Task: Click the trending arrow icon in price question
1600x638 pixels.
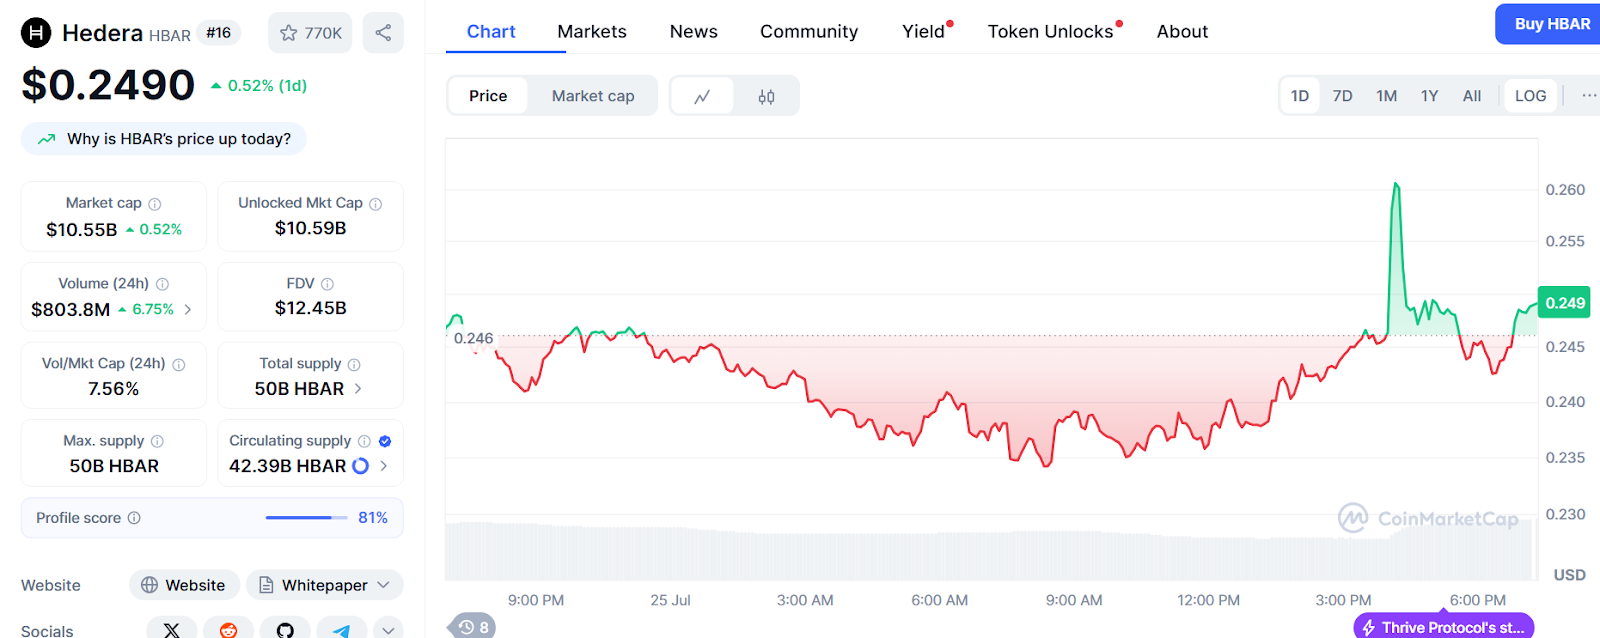Action: pyautogui.click(x=46, y=139)
